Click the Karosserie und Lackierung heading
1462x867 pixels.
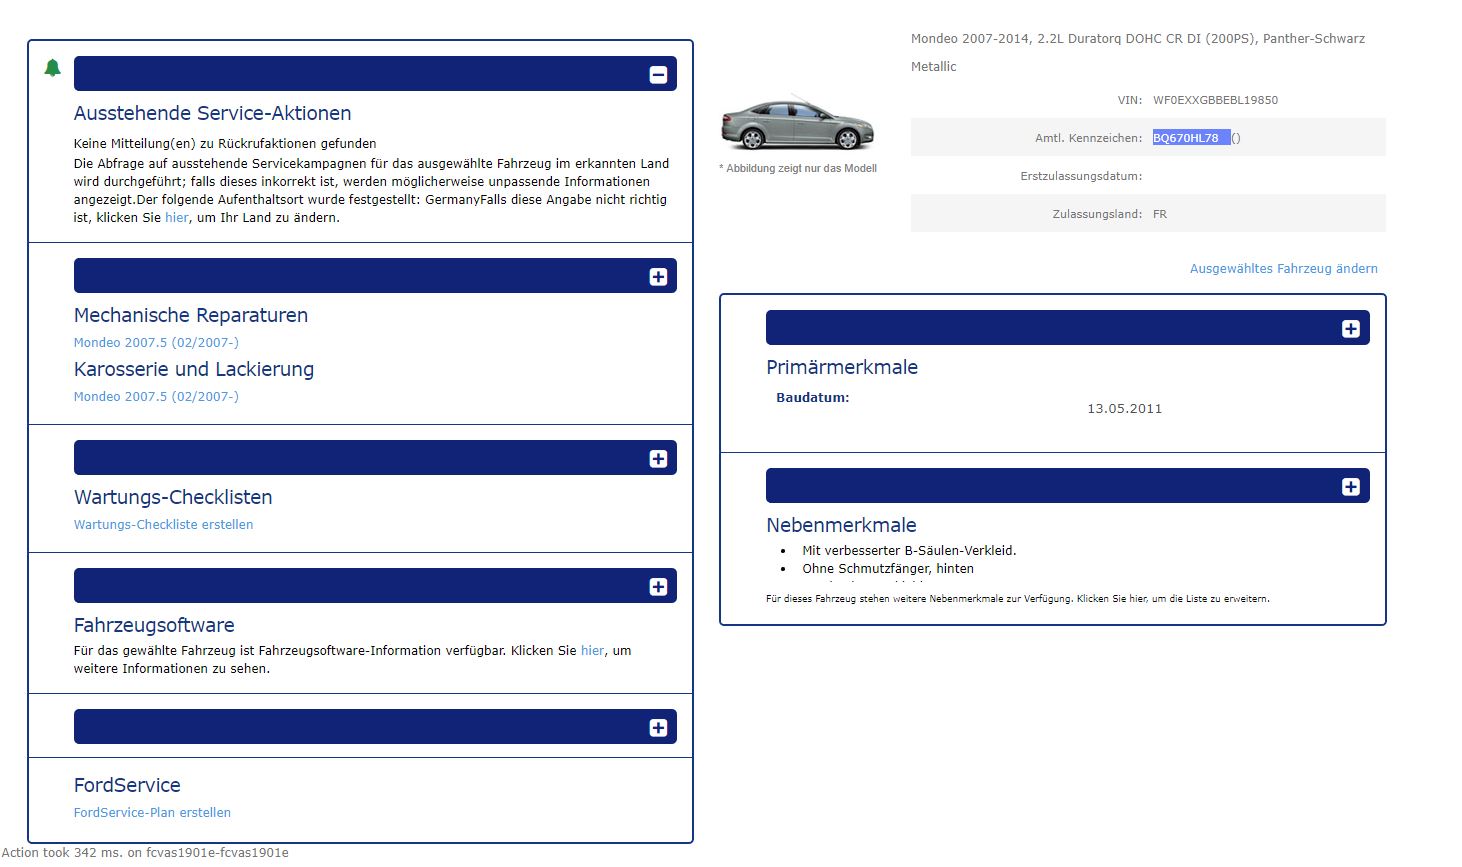pos(194,370)
